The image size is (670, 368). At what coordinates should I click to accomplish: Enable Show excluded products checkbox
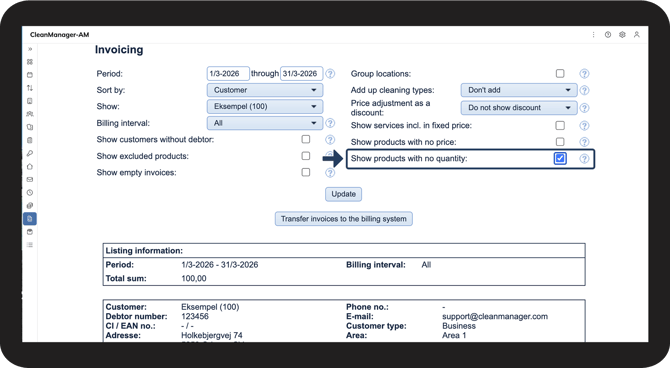pos(306,156)
